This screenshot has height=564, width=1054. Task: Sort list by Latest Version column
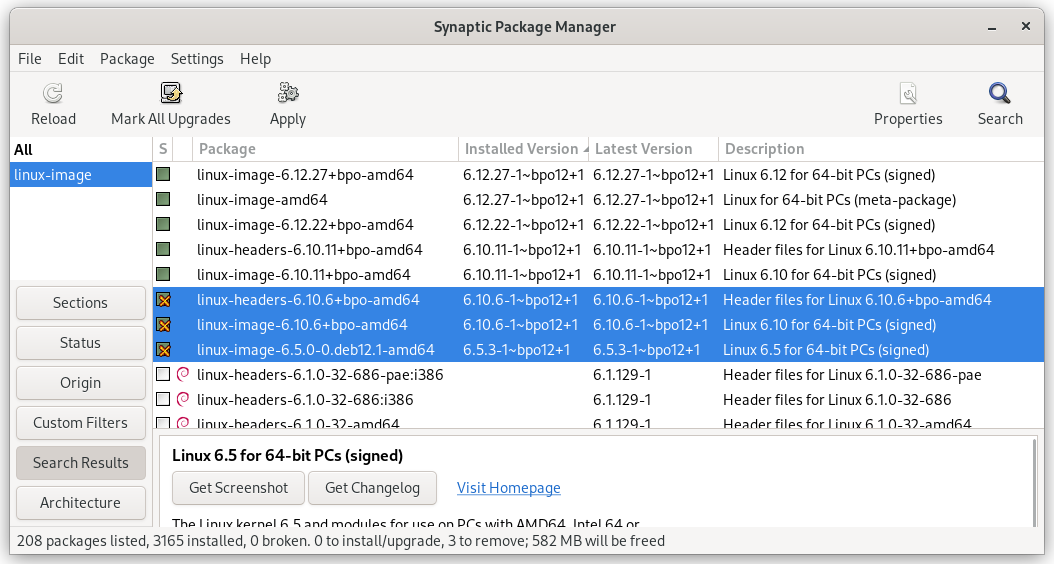[x=643, y=149]
